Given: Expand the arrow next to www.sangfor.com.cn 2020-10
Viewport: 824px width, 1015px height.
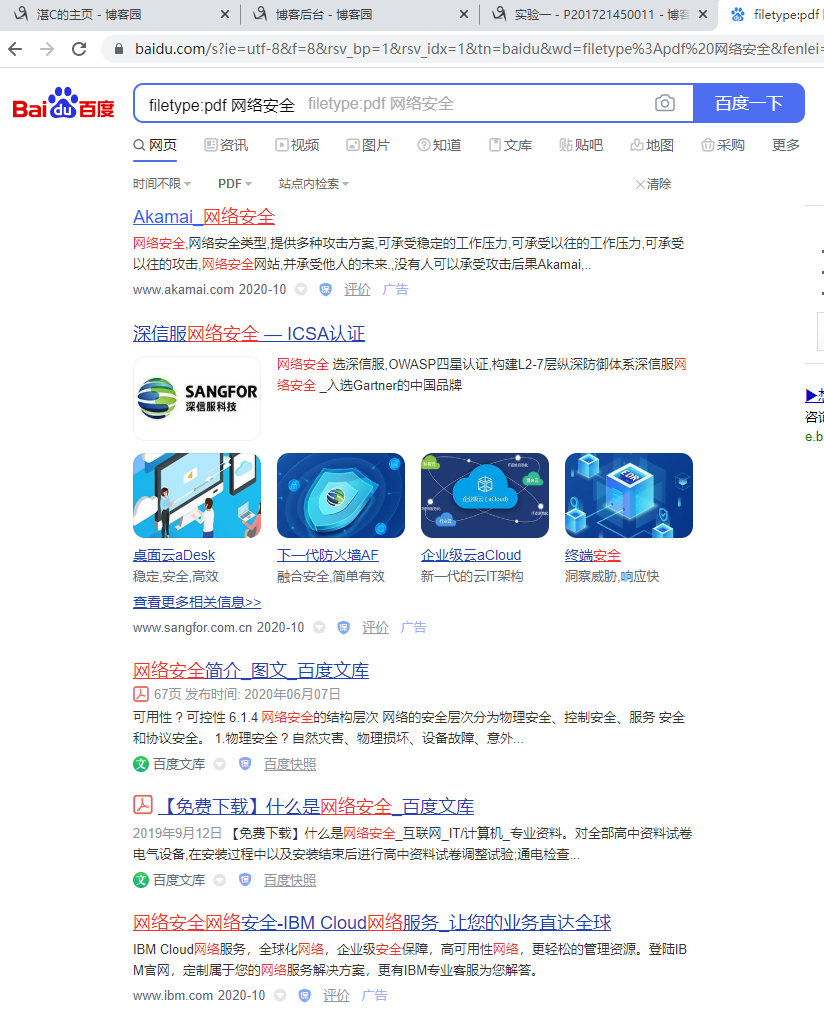Looking at the screenshot, I should [x=319, y=627].
